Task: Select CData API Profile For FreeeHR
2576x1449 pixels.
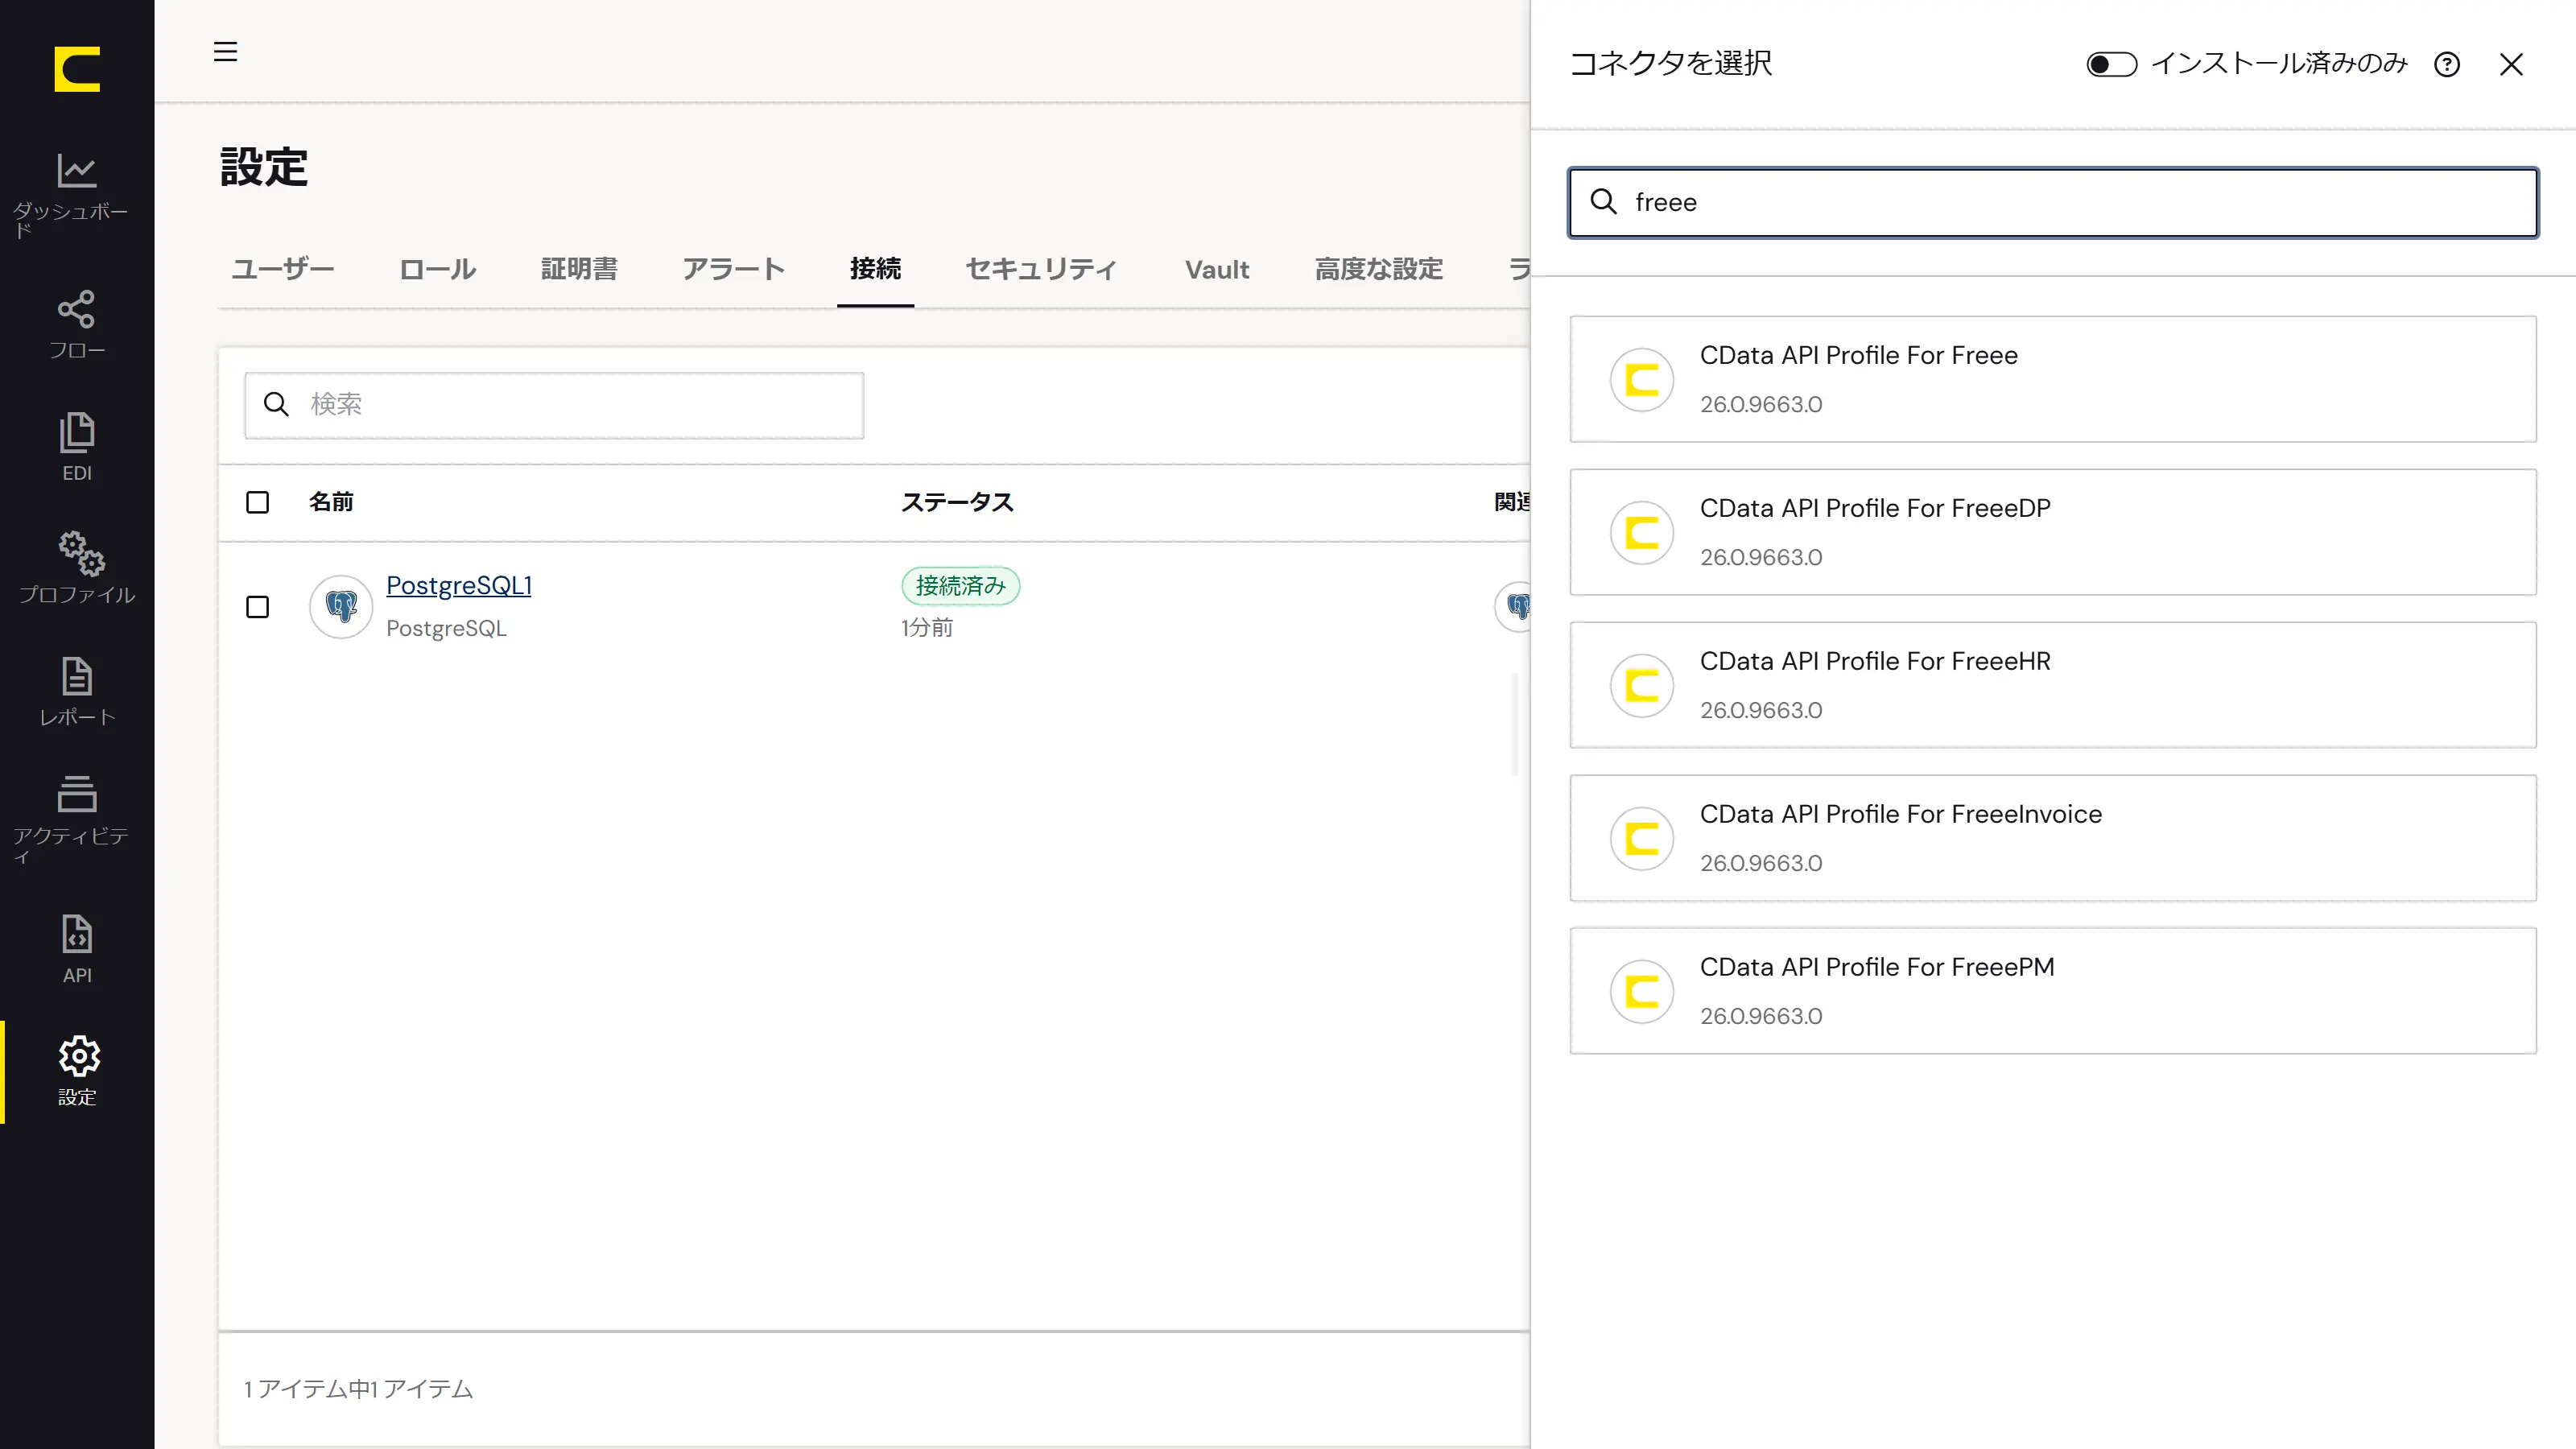Action: [x=2053, y=685]
